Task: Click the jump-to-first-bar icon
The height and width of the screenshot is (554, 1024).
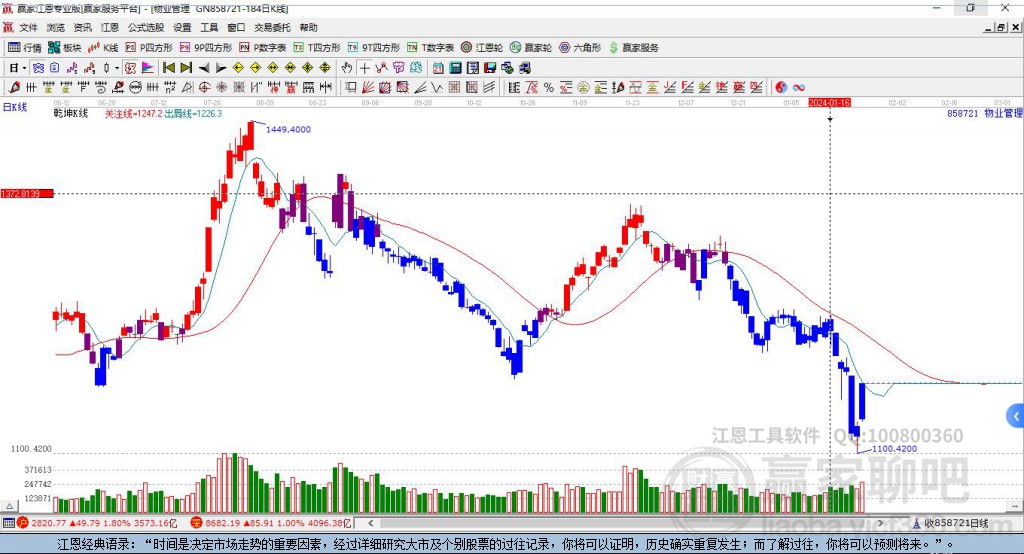Action: pos(169,68)
